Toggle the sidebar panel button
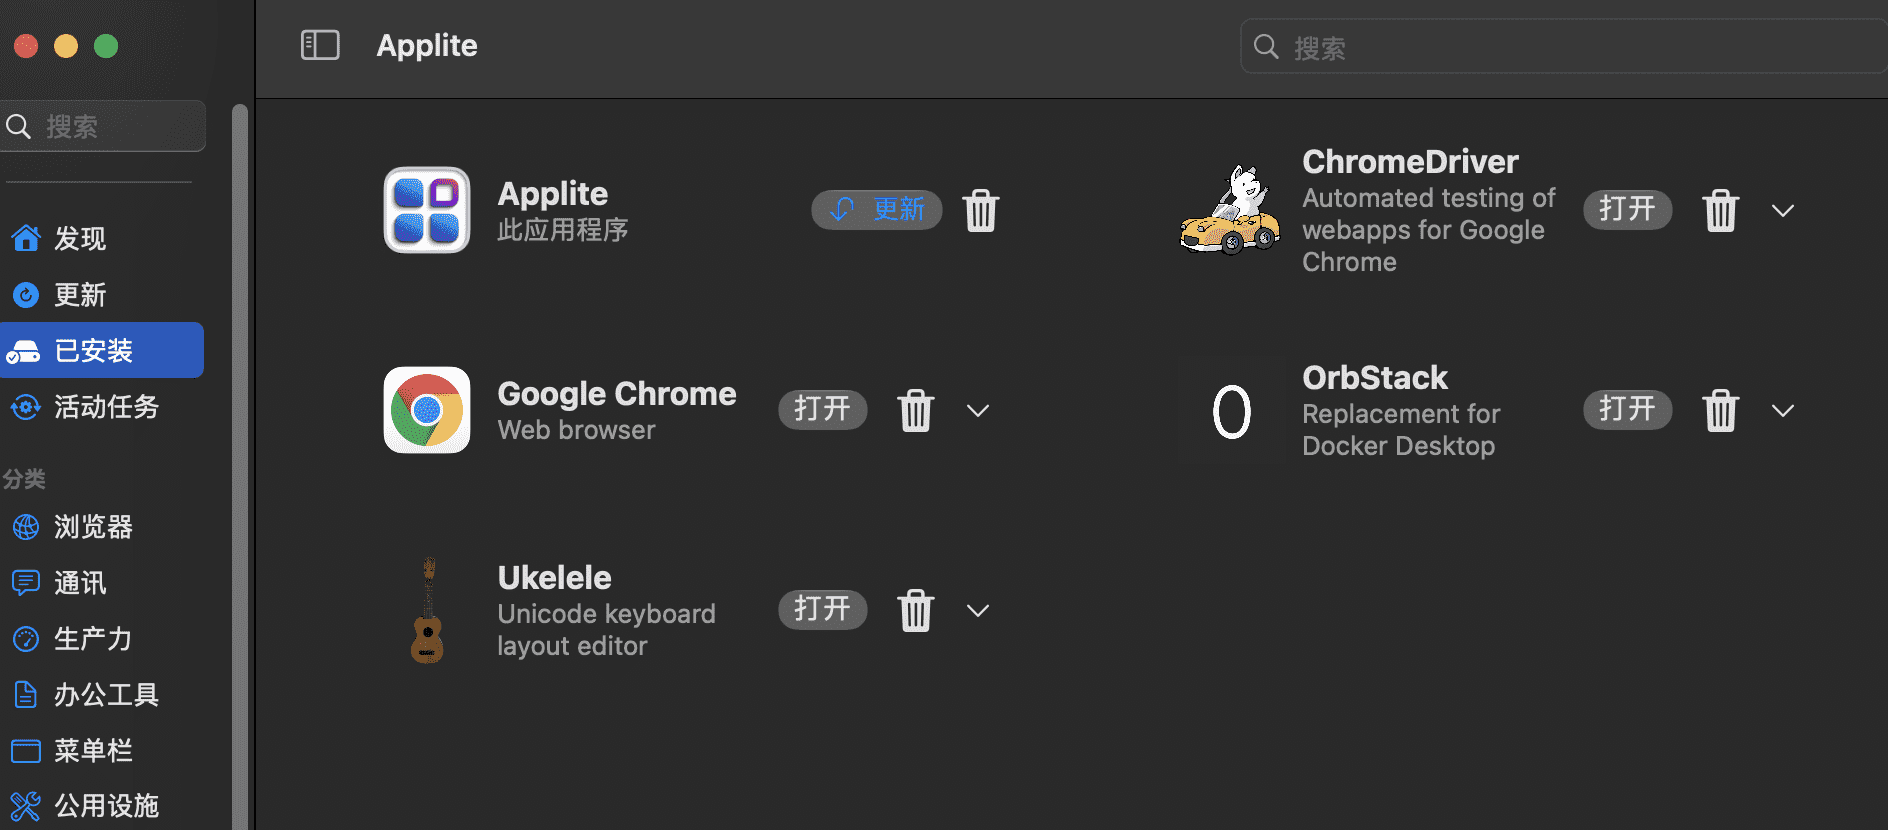This screenshot has height=830, width=1888. click(320, 45)
